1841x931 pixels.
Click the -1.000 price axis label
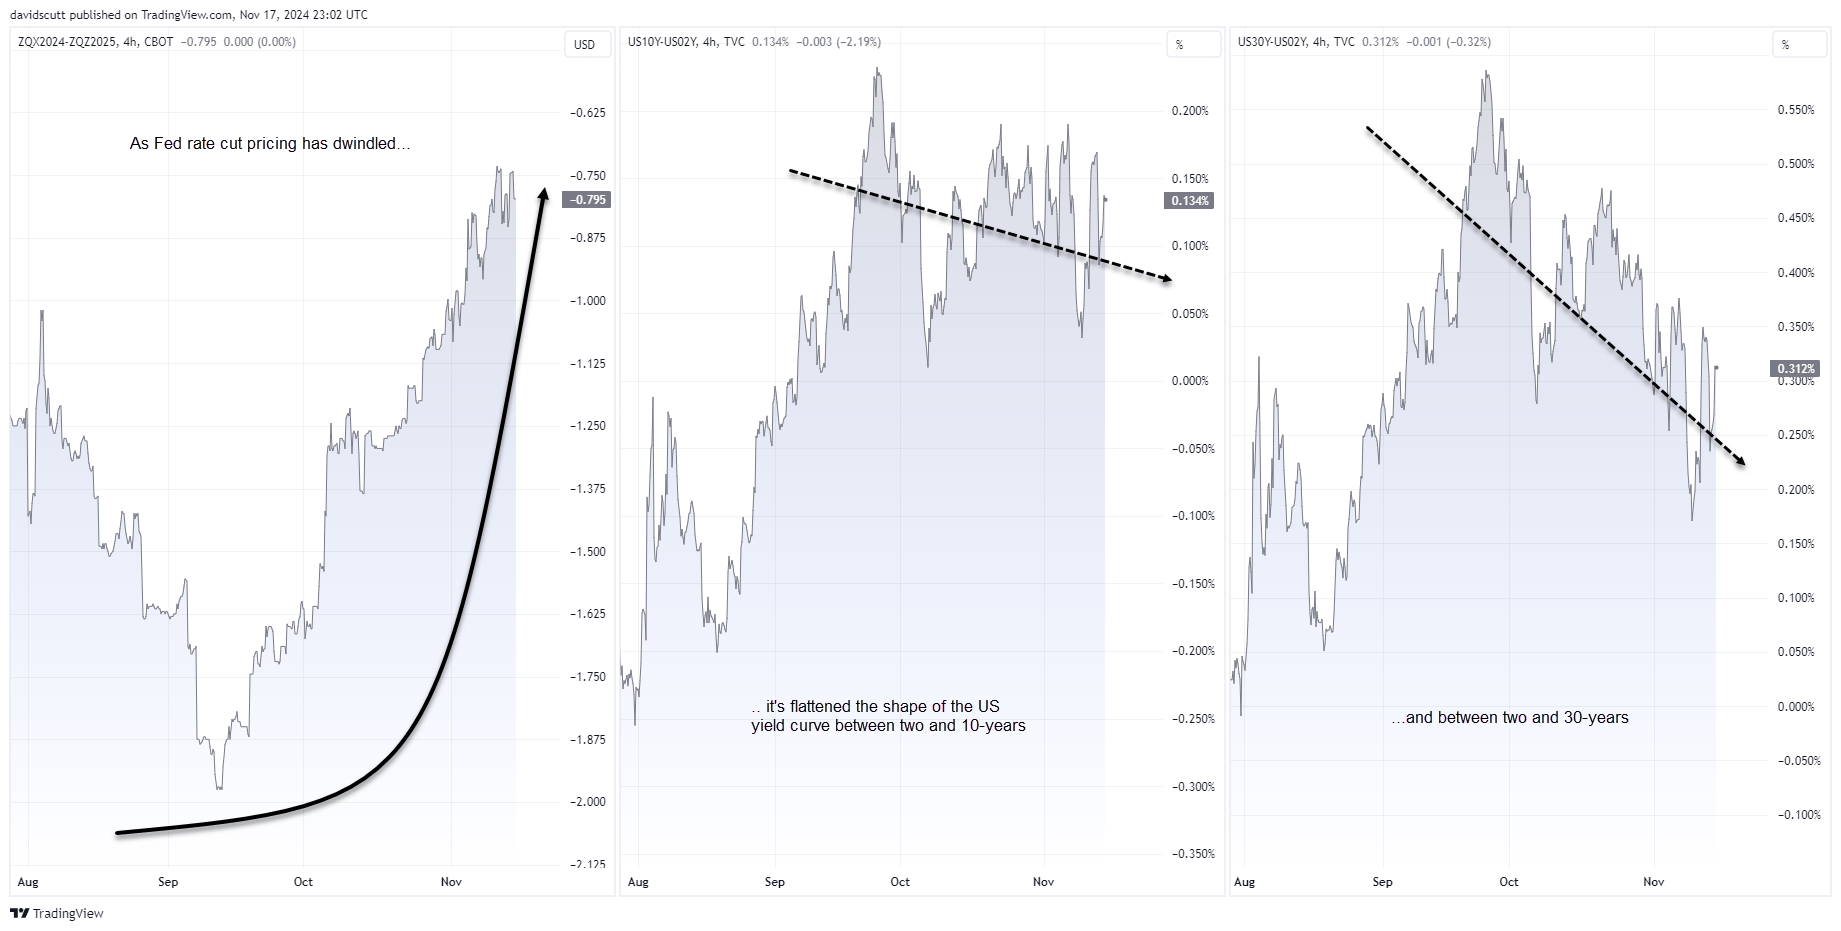tap(587, 301)
